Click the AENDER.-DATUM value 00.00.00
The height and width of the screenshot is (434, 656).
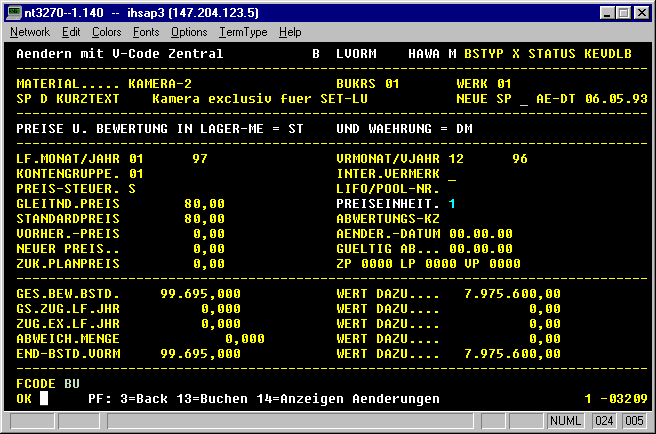[x=481, y=234]
